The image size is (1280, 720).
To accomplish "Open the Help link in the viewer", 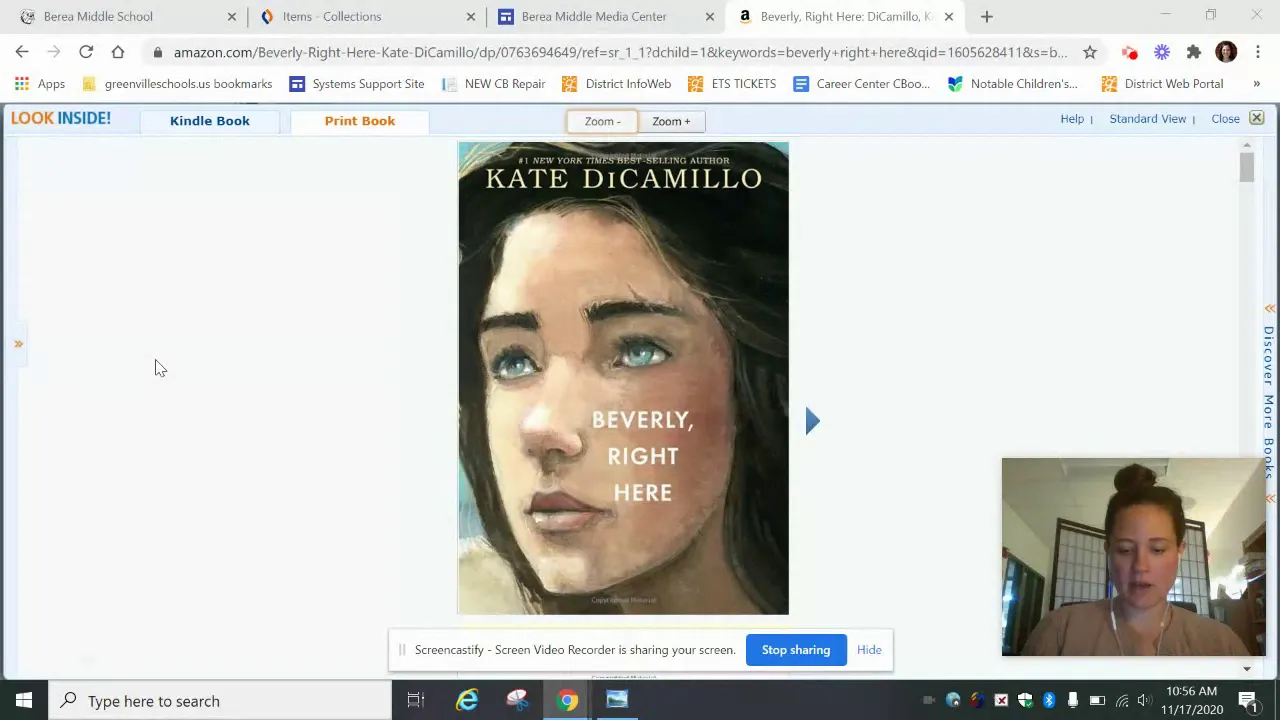I will point(1072,119).
